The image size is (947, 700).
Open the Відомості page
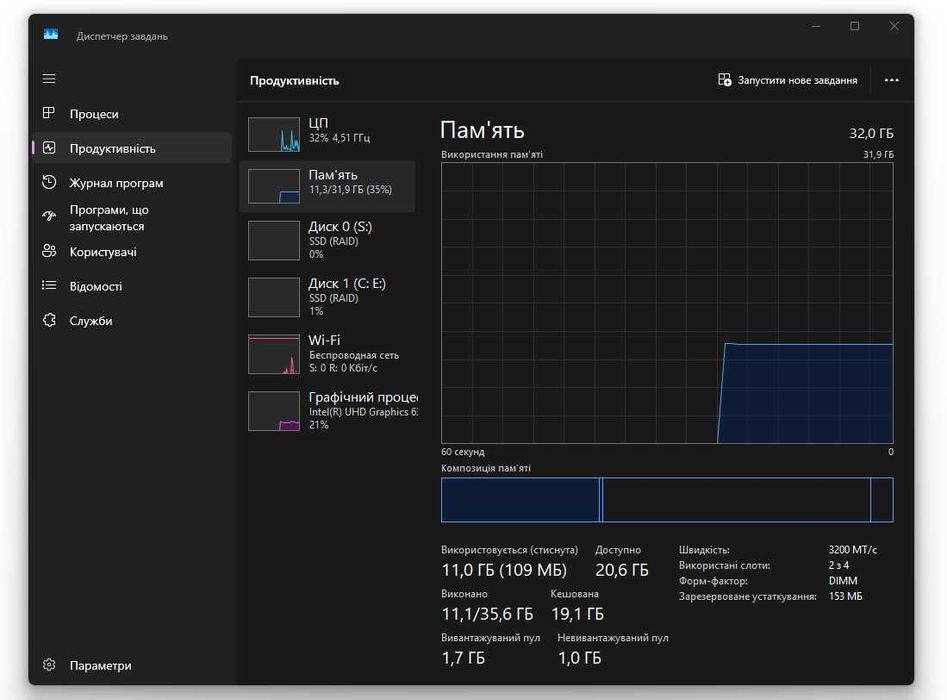click(132, 286)
